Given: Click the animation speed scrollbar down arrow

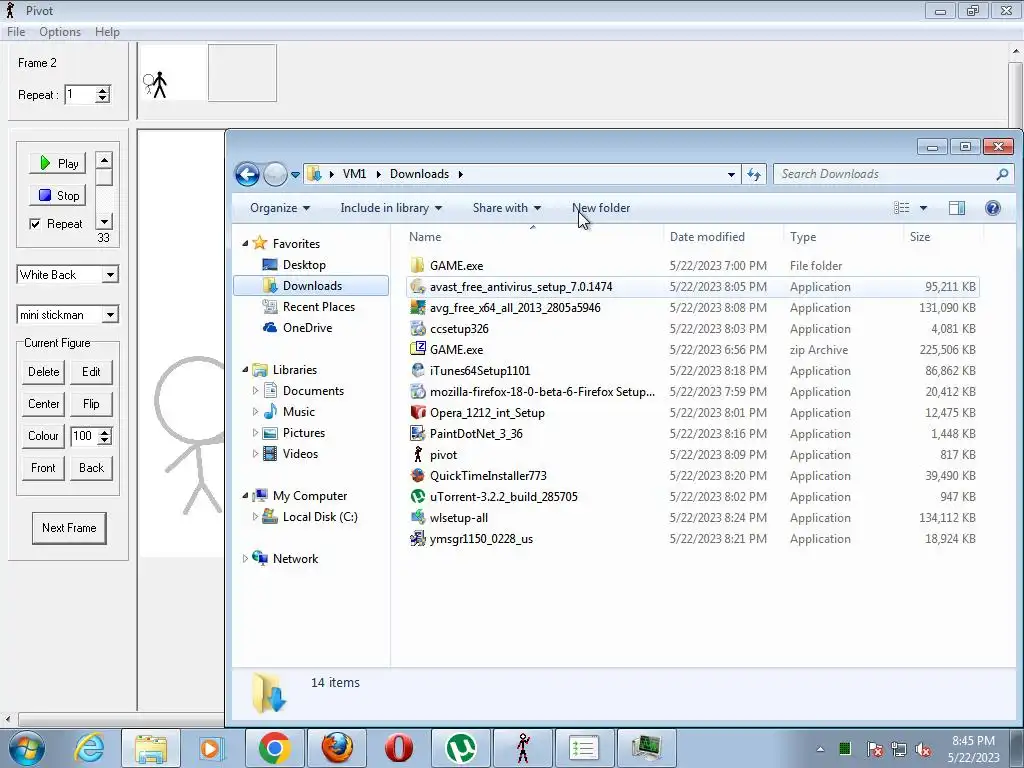Looking at the screenshot, I should [104, 221].
